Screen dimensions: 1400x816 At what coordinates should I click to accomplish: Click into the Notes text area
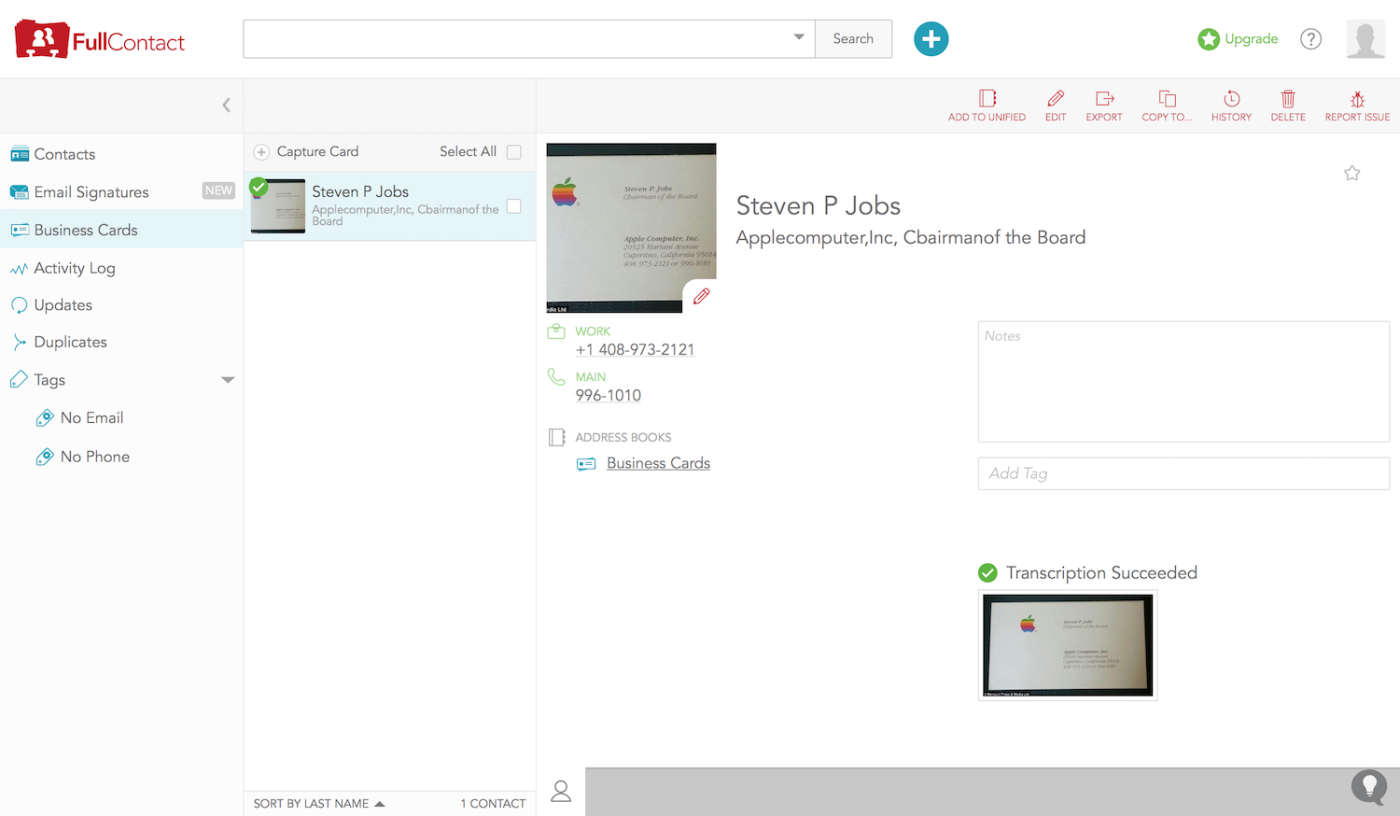coord(1183,381)
